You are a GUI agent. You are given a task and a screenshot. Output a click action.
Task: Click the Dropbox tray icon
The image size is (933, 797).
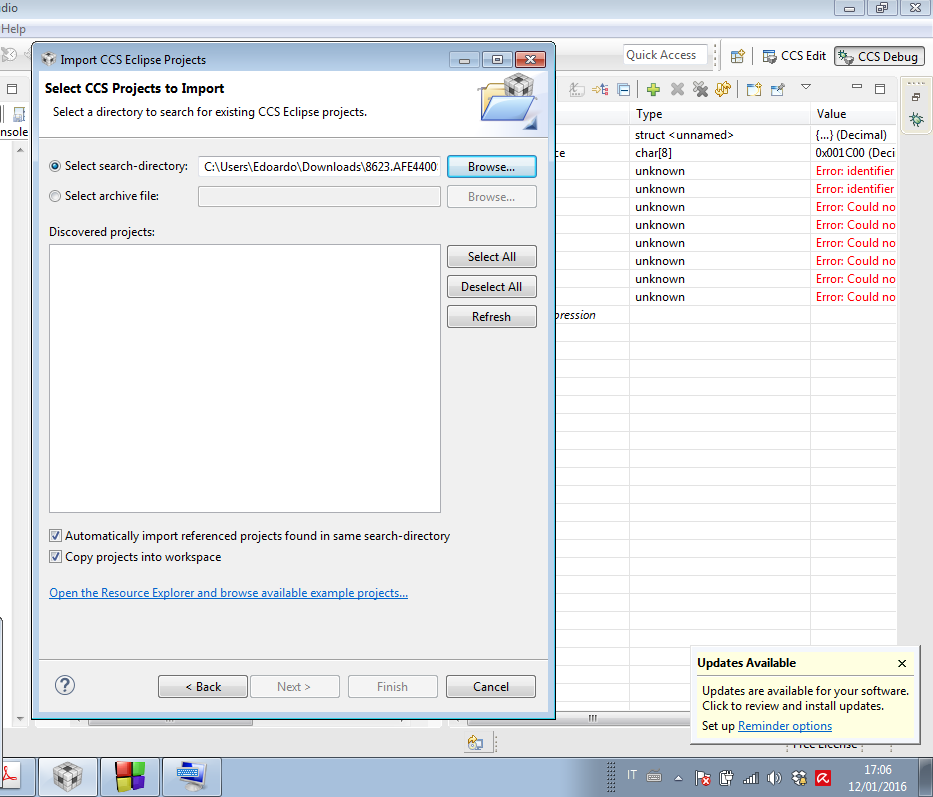click(x=799, y=777)
